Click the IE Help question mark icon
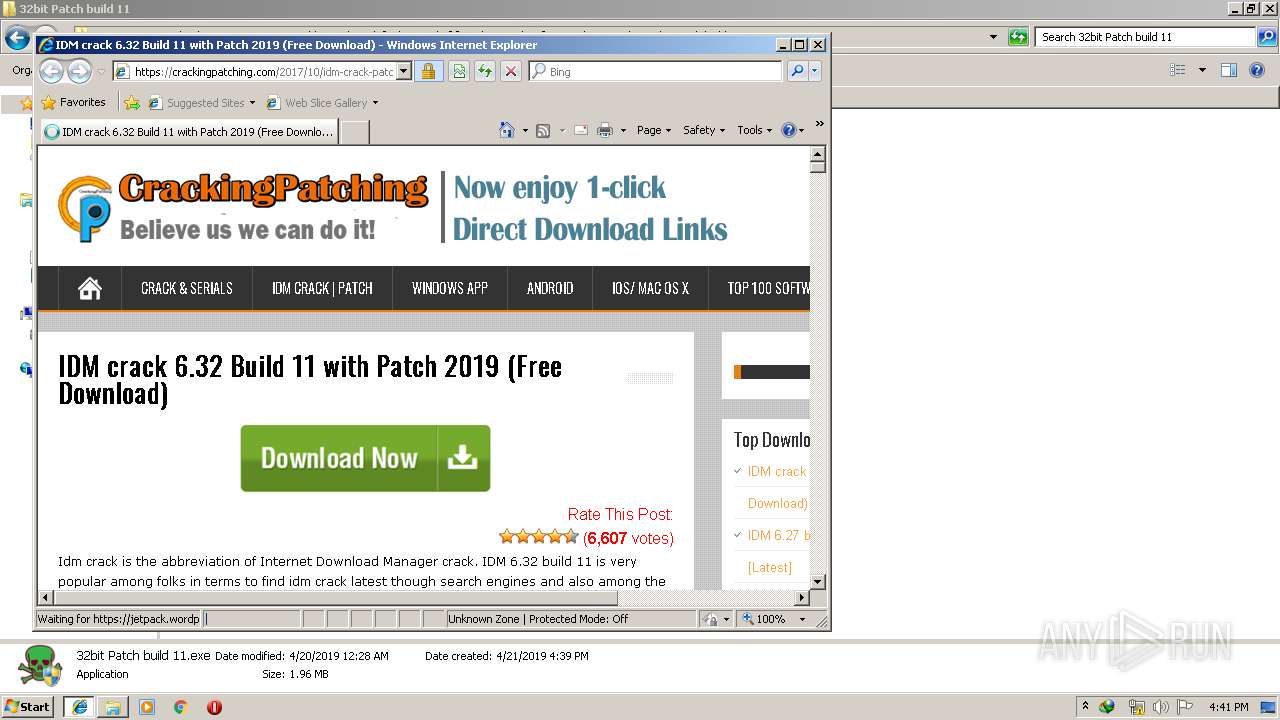The width and height of the screenshot is (1280, 720). coord(788,130)
